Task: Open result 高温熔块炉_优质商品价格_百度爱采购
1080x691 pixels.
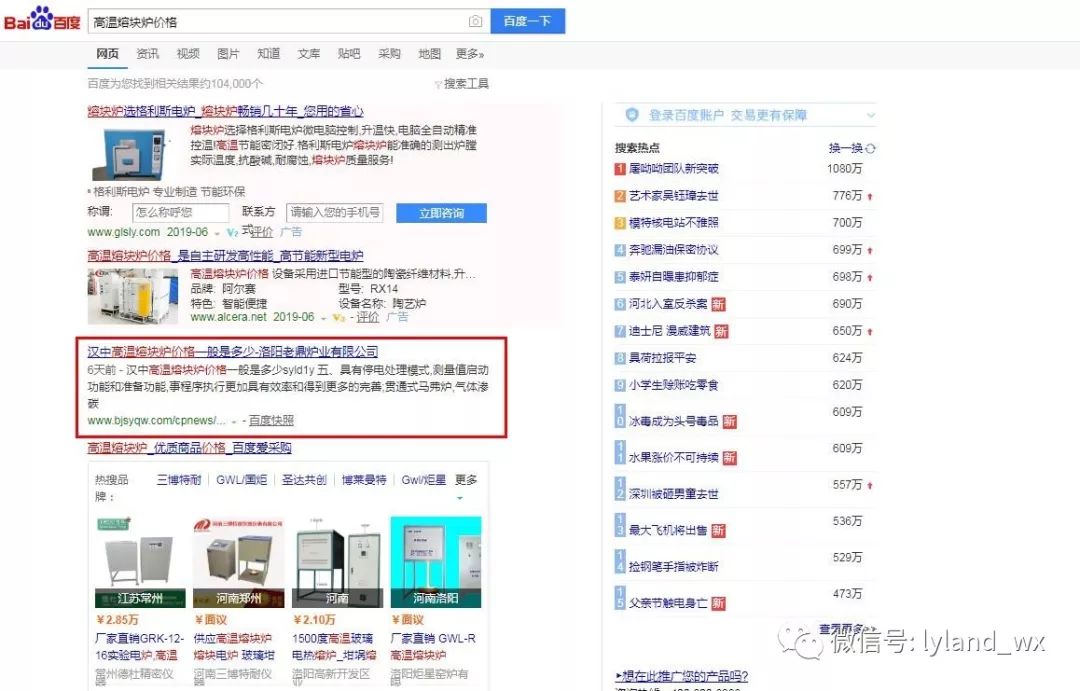Action: click(189, 448)
